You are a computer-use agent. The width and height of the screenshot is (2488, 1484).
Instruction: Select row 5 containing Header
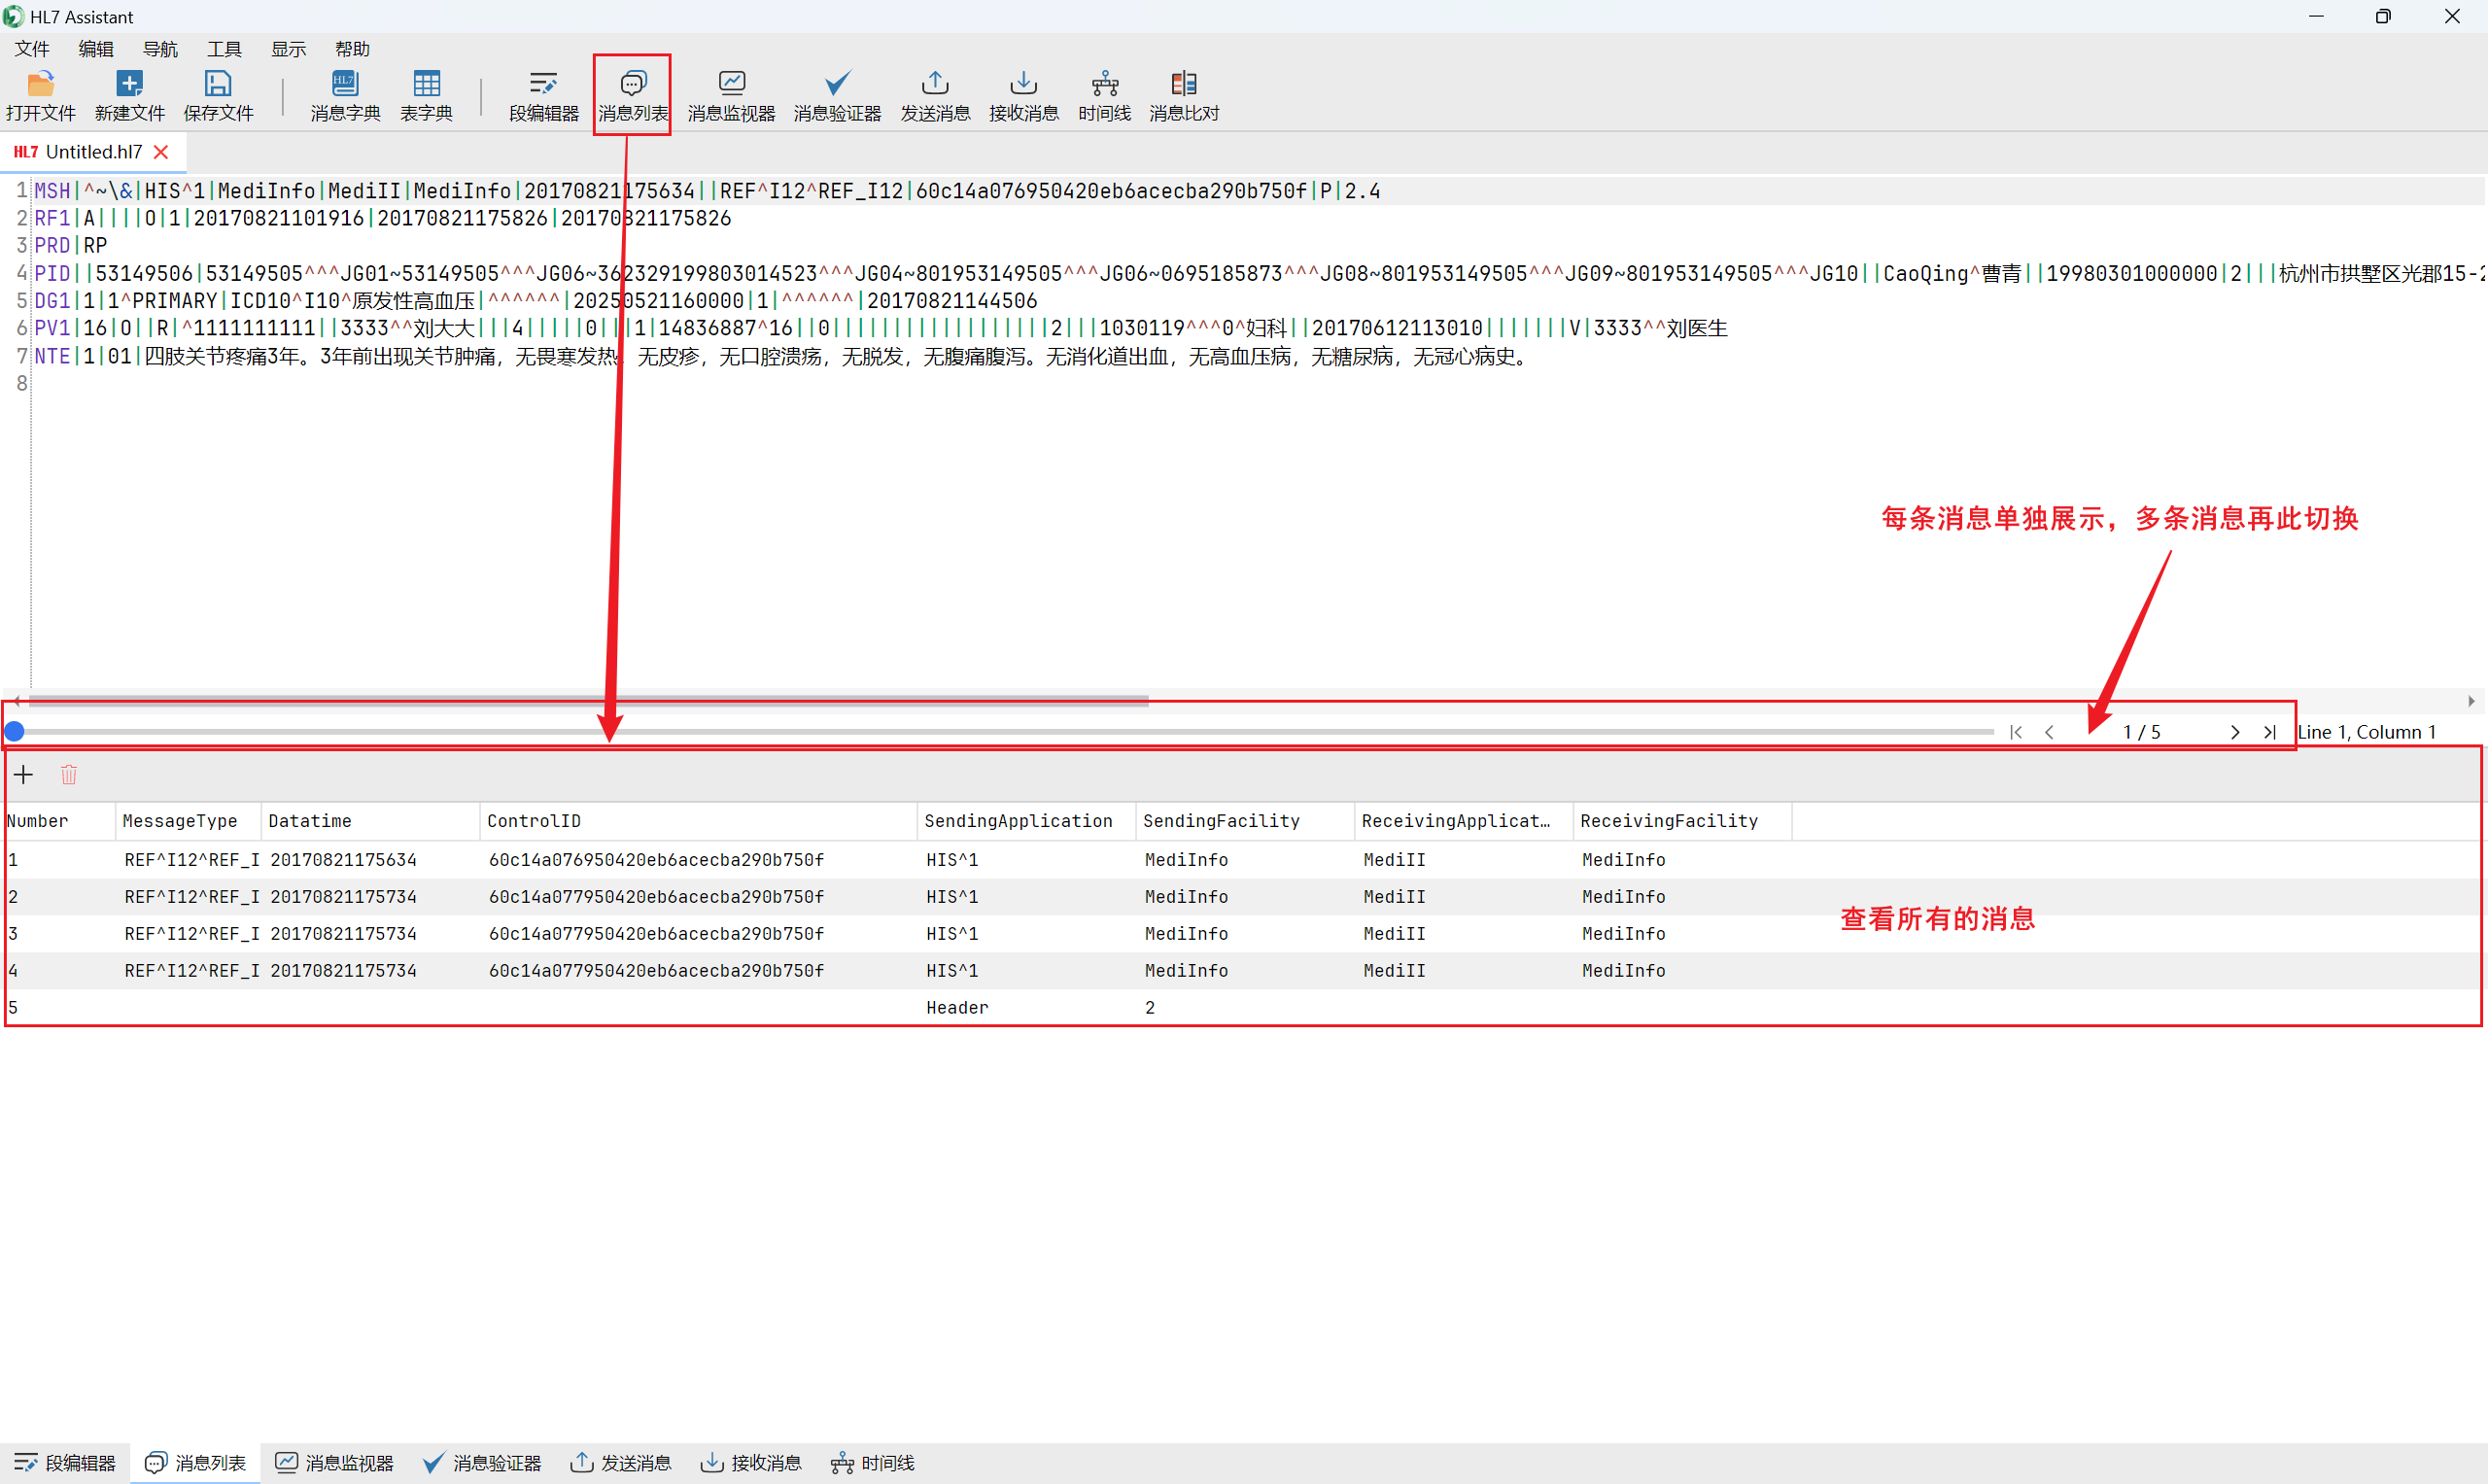click(1242, 1008)
